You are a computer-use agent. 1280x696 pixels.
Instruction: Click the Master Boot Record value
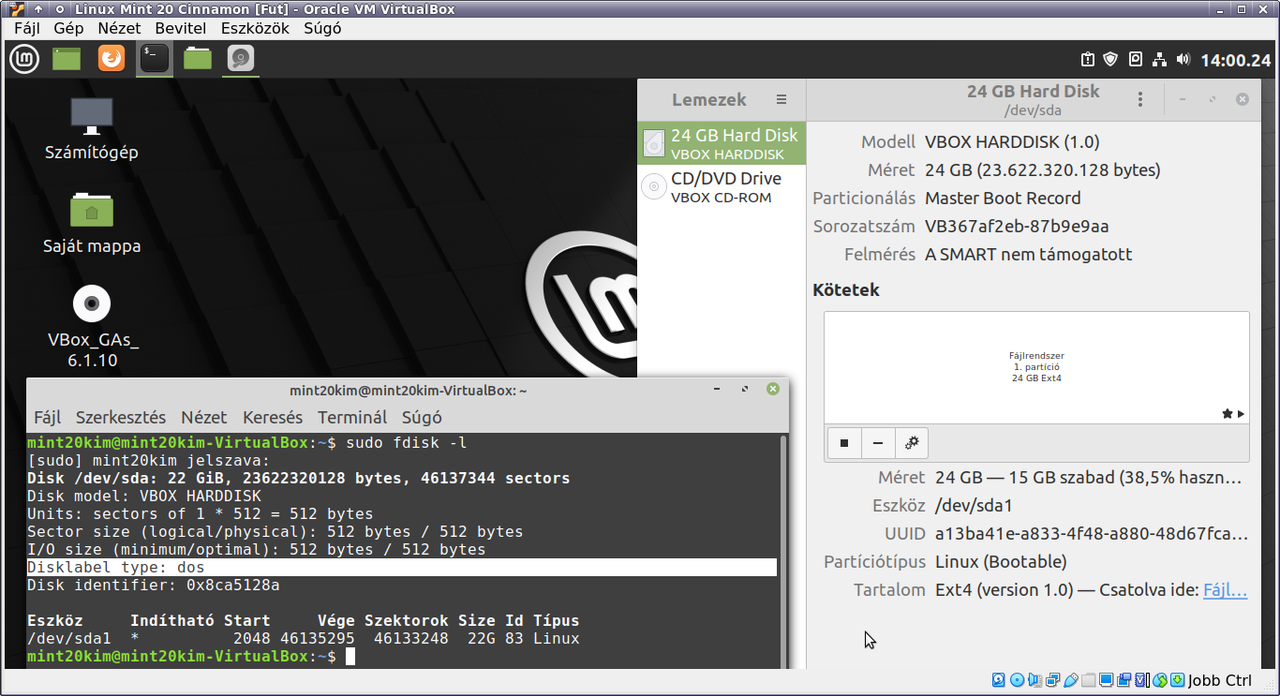[x=1003, y=198]
